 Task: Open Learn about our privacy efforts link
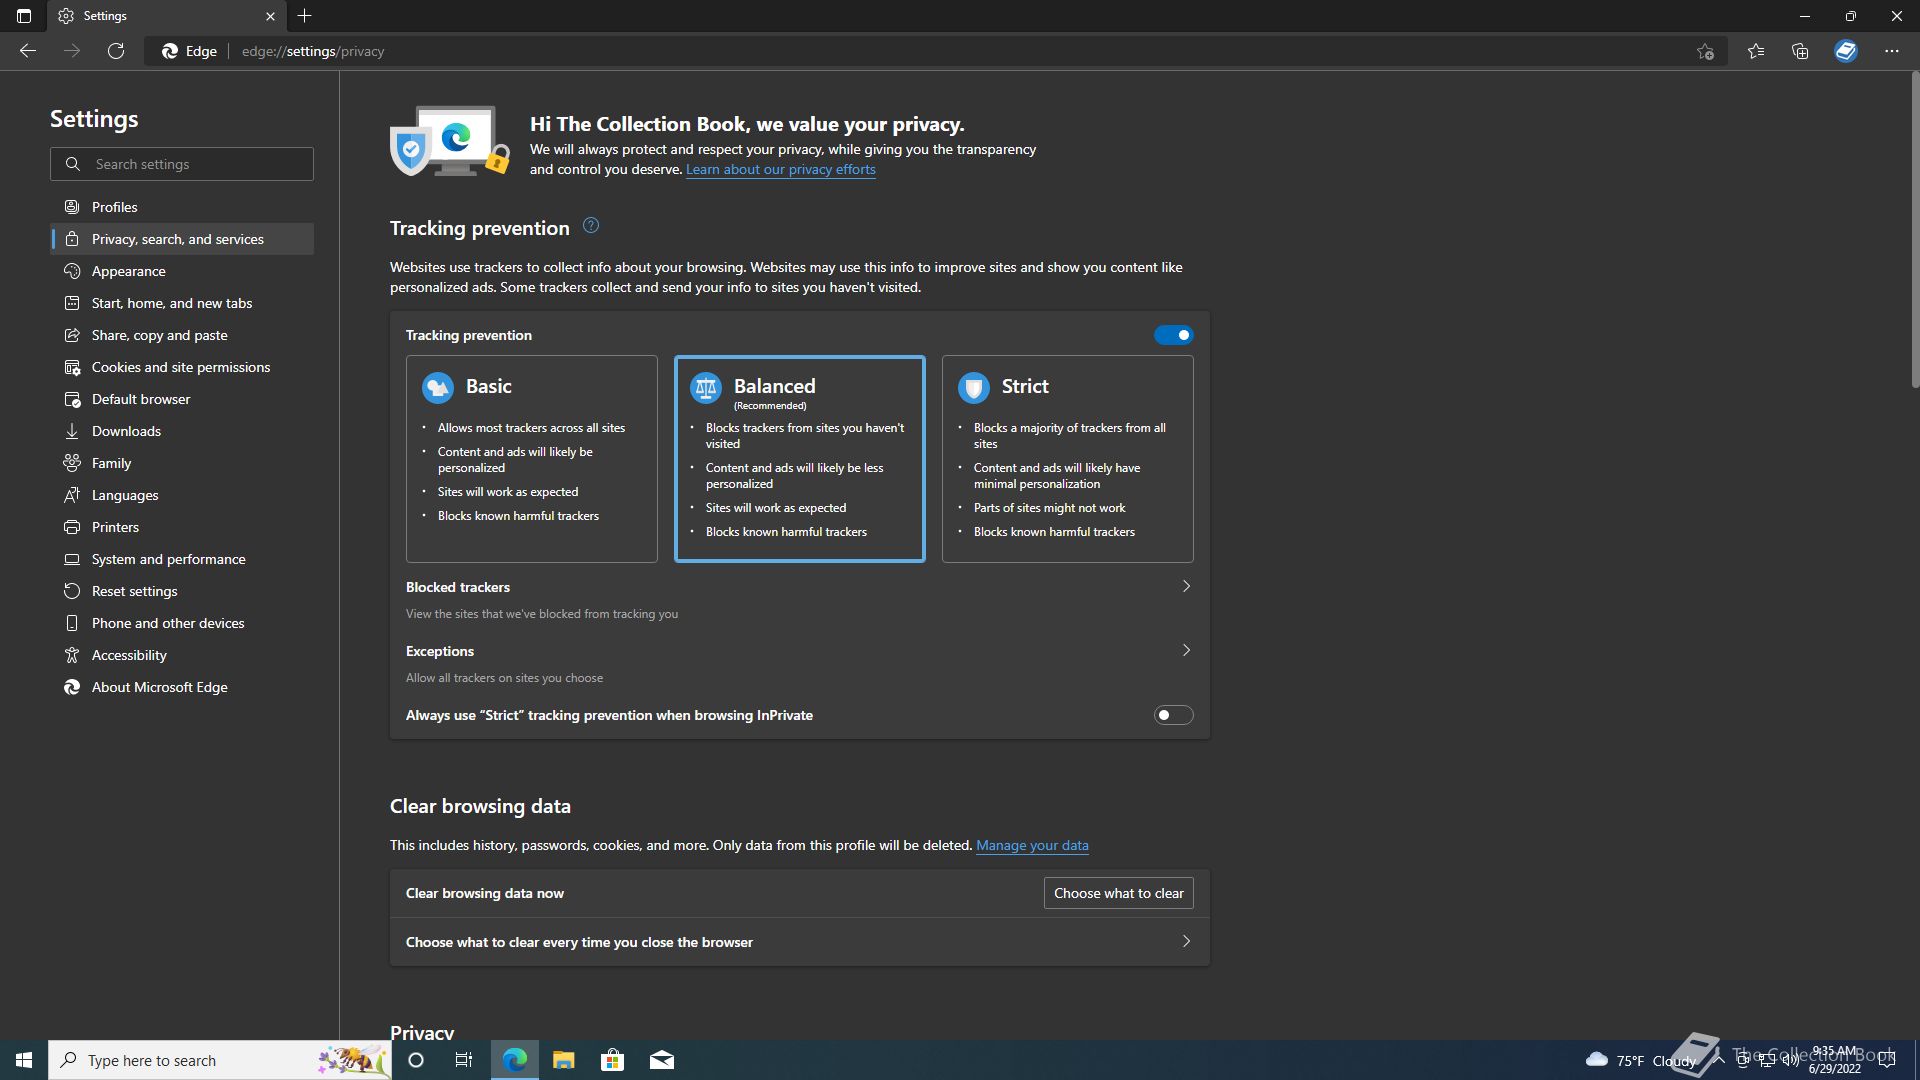tap(780, 170)
